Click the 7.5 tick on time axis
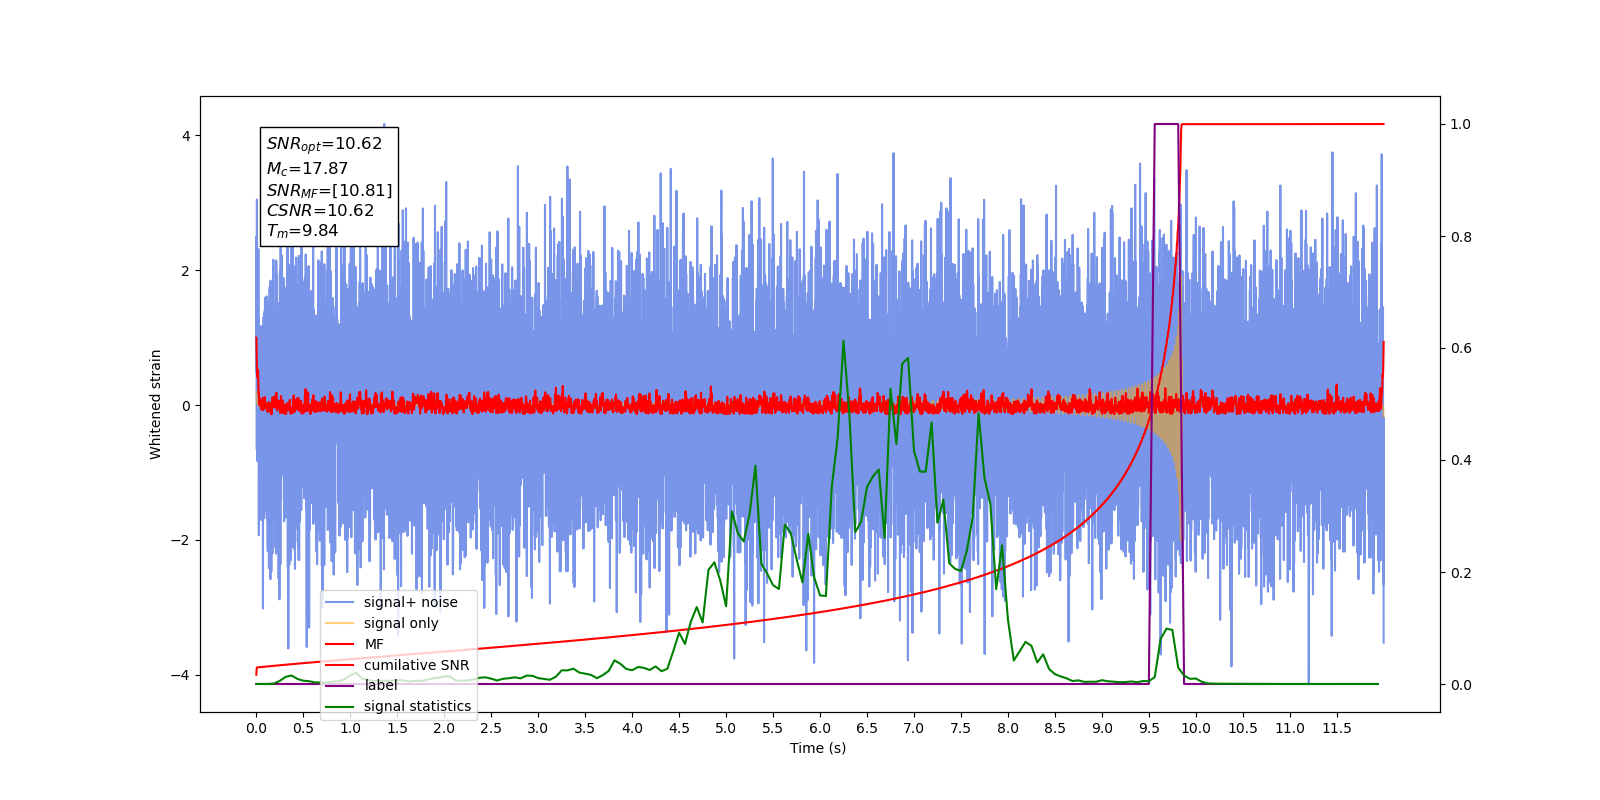This screenshot has width=1600, height=800. 961,728
